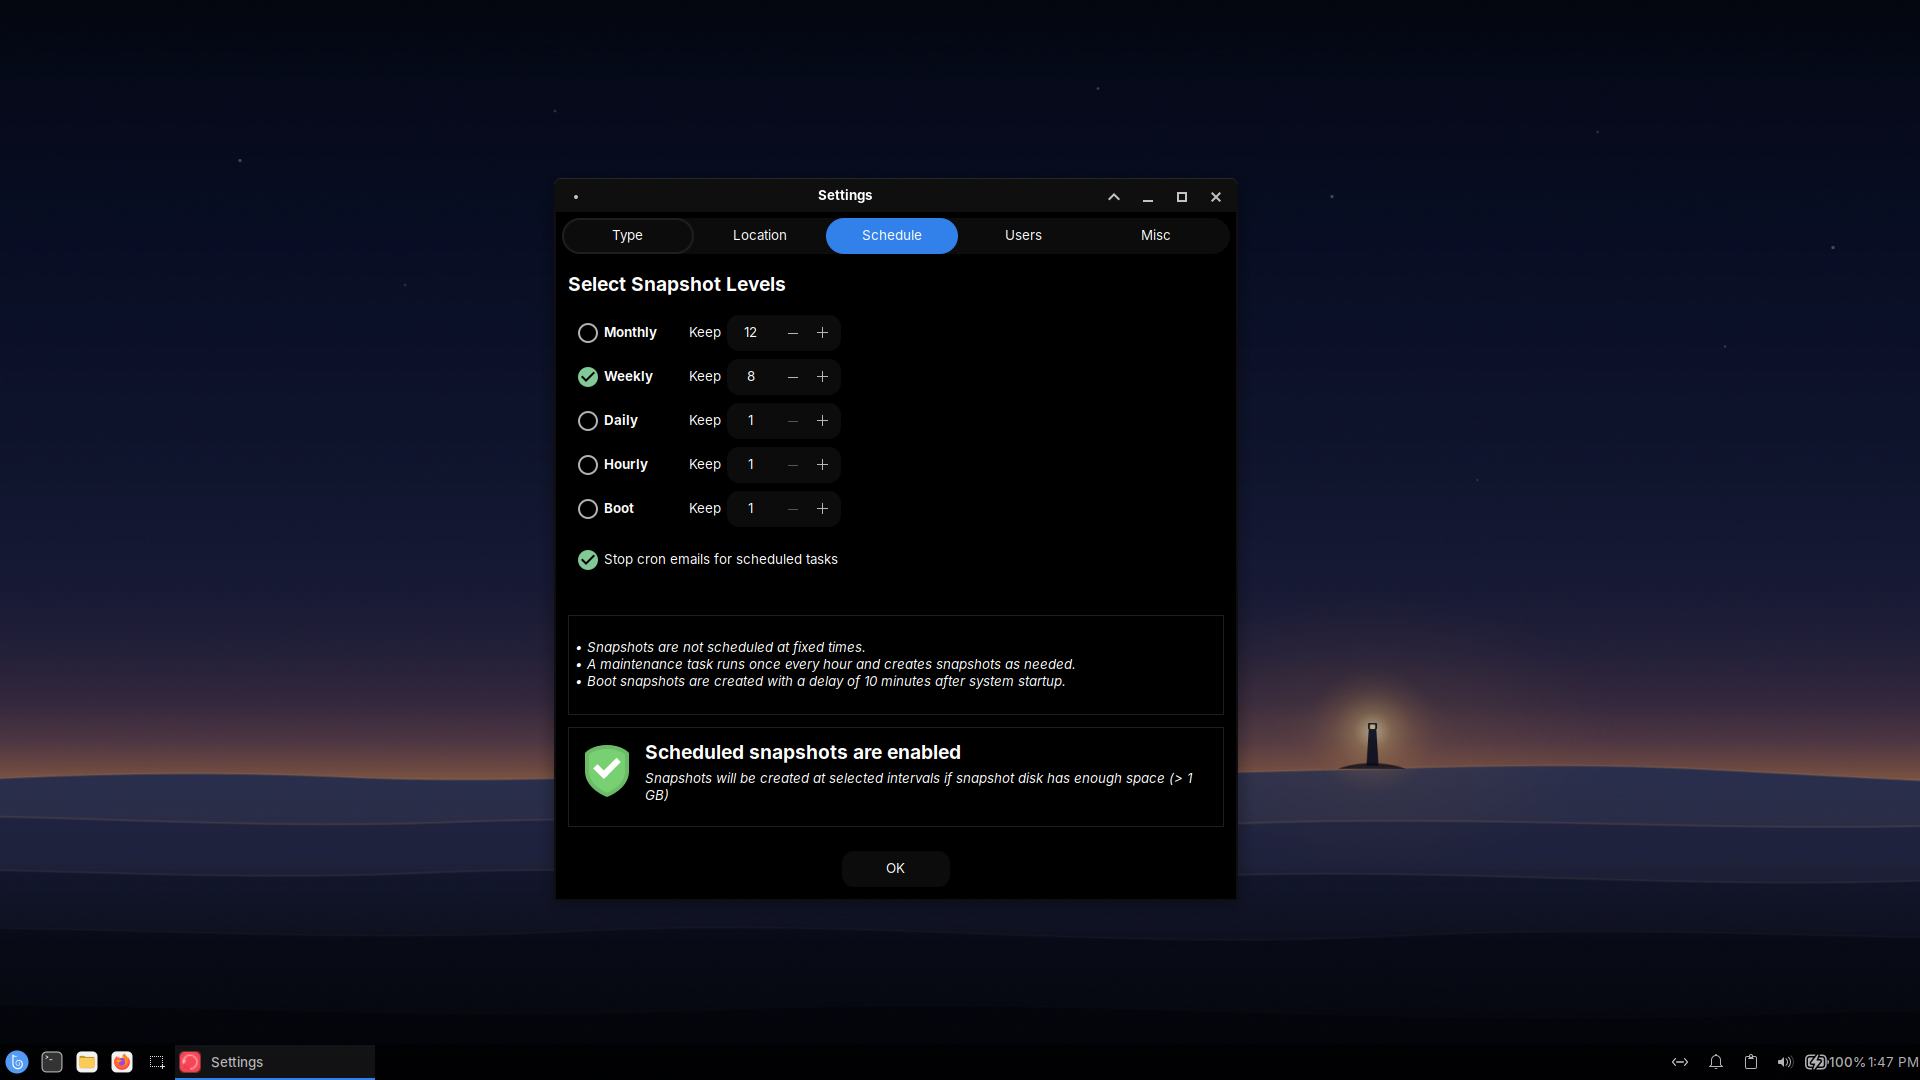Increase the Daily keep count with plus
This screenshot has width=1920, height=1080.
coord(822,421)
